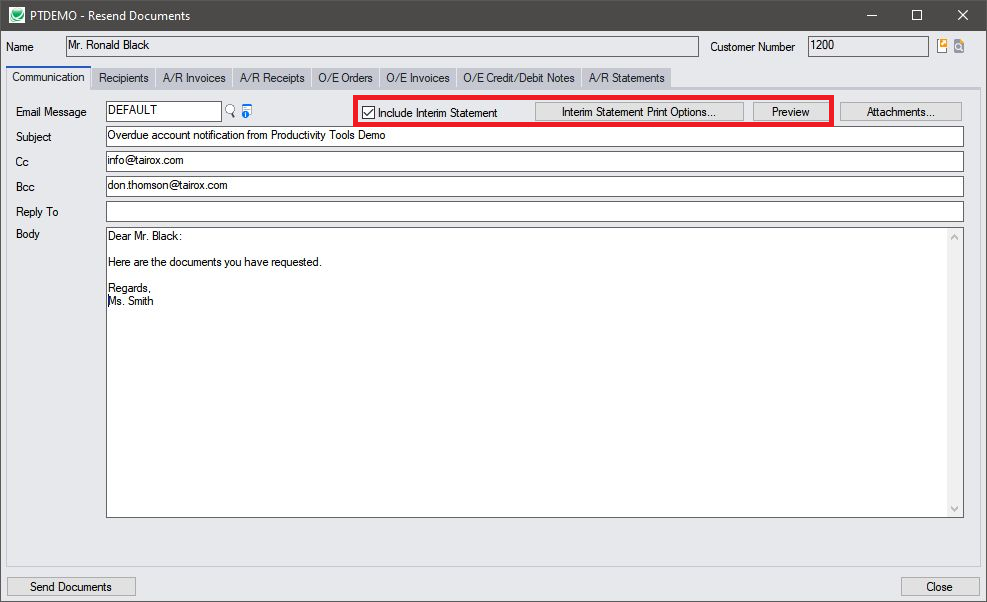This screenshot has width=987, height=602.
Task: Uncheck Include Interim Statement checkbox
Action: [x=368, y=113]
